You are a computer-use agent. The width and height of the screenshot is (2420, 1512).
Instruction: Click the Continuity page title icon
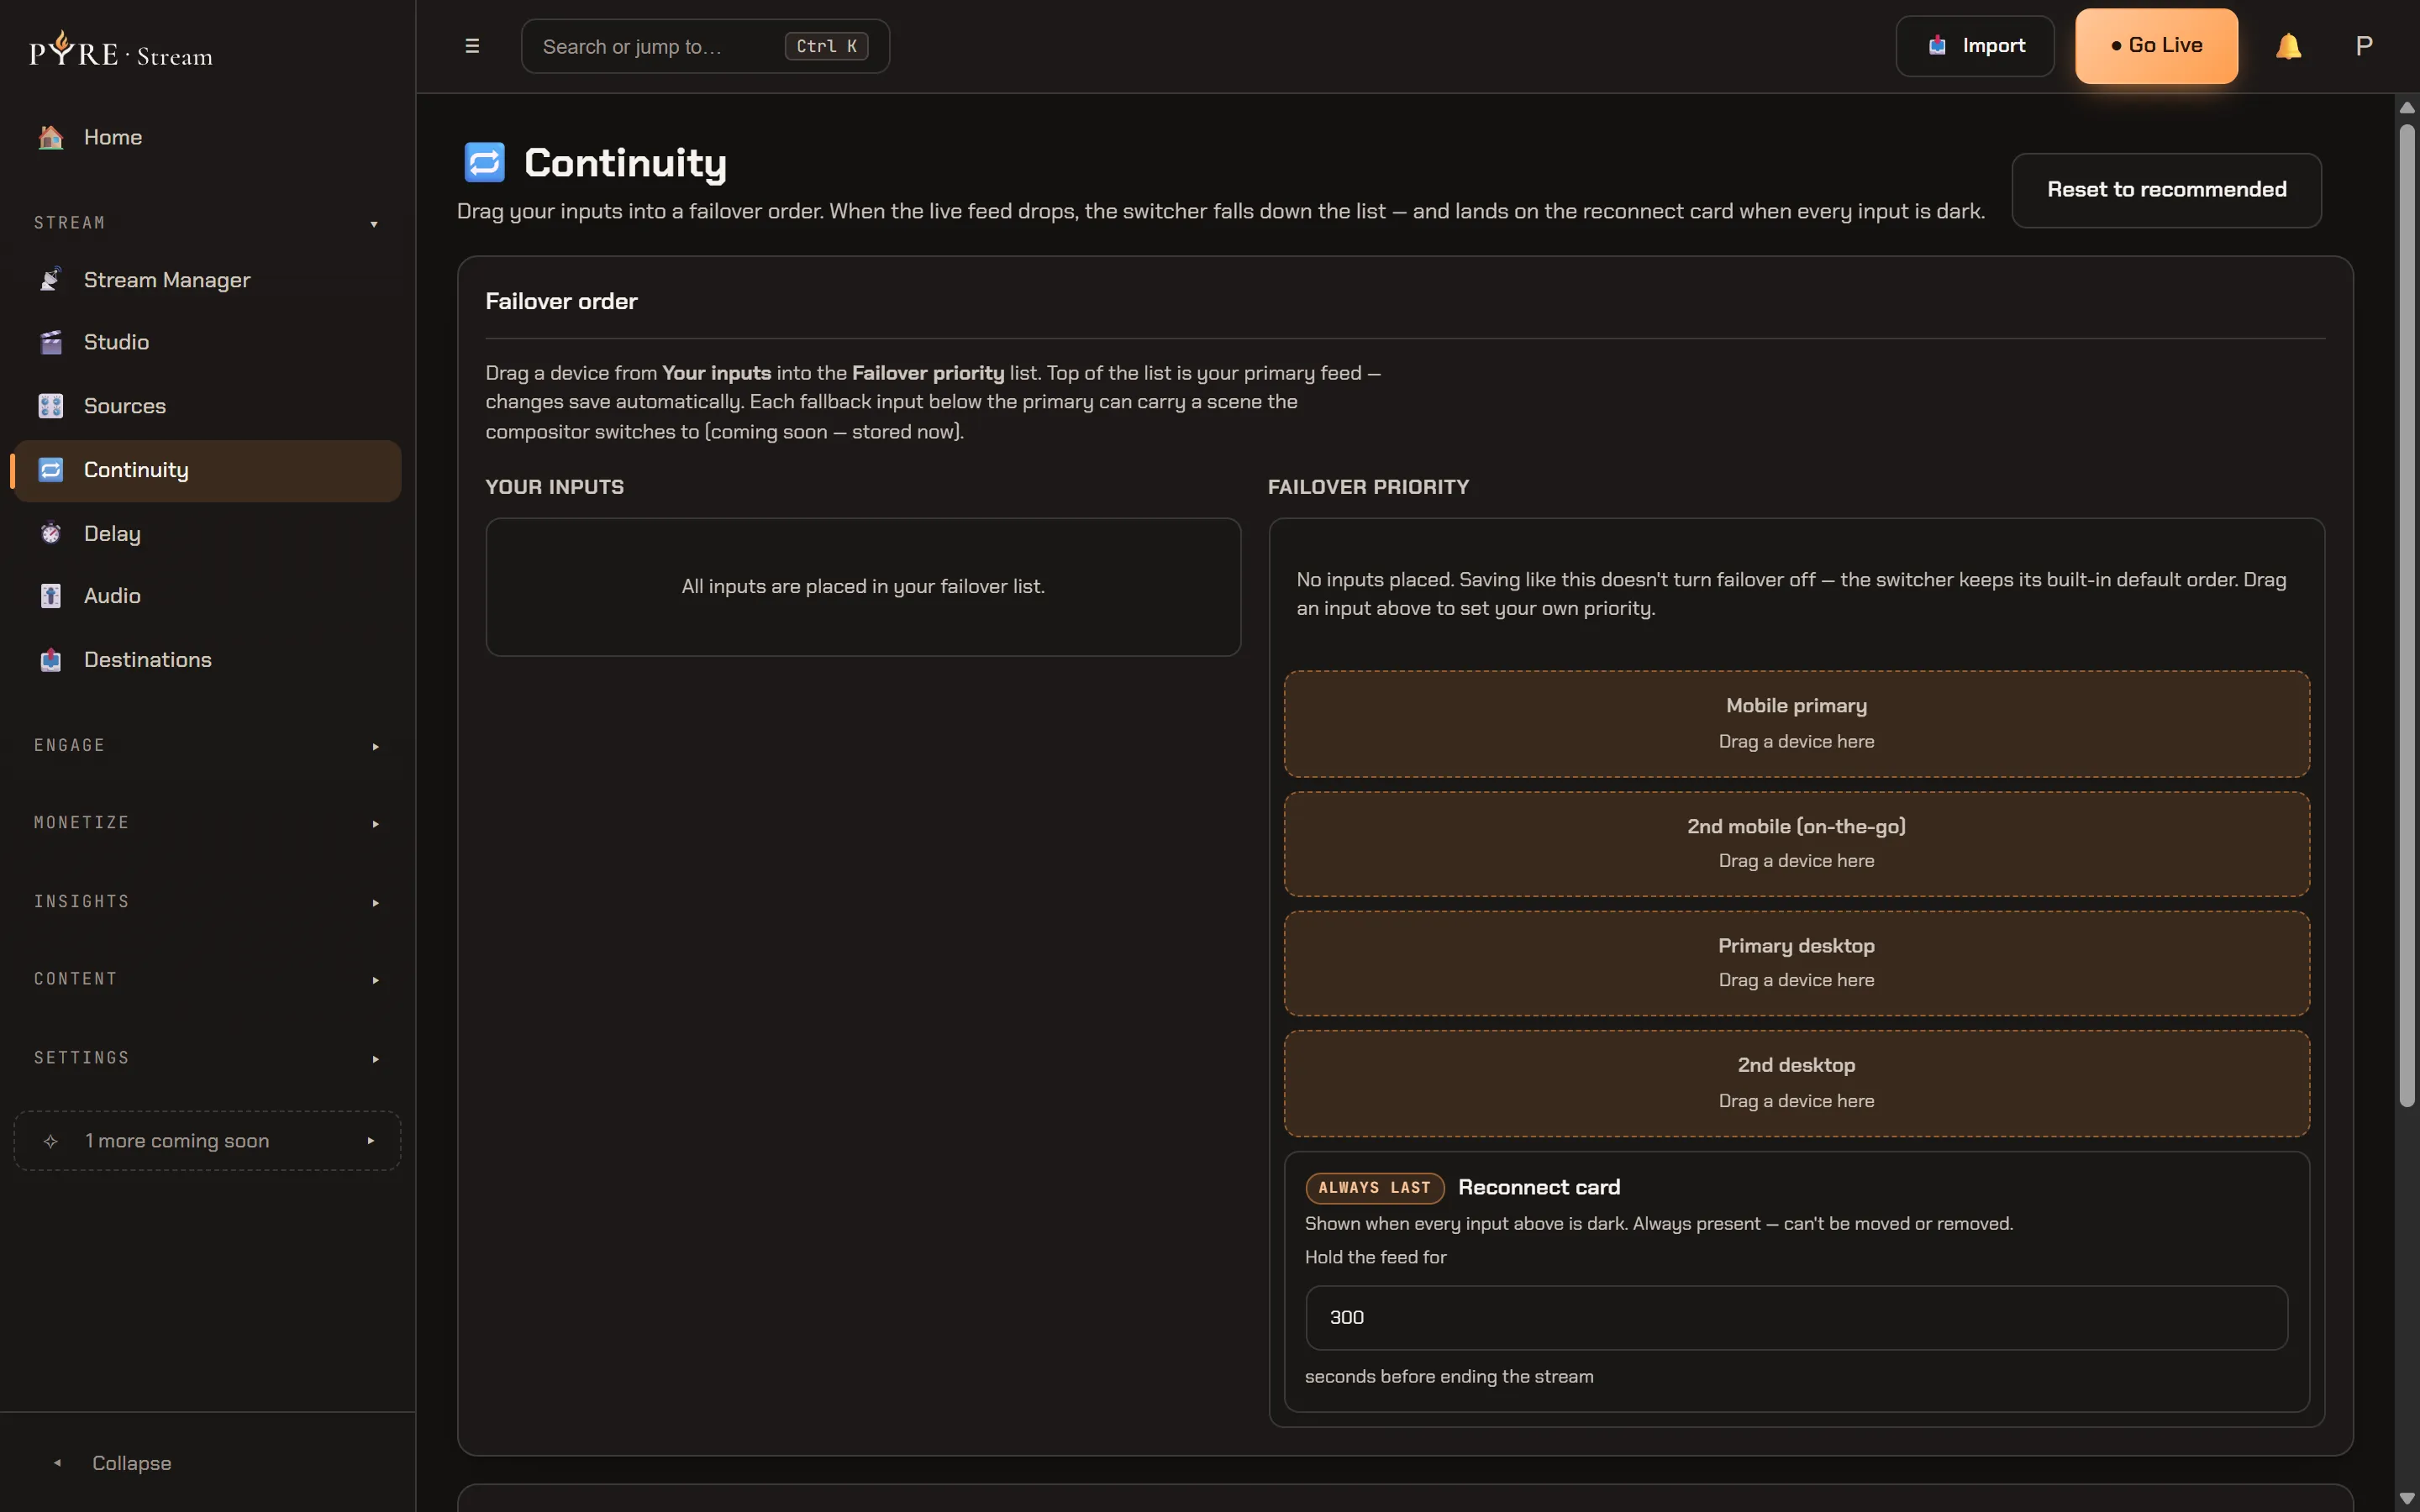click(x=485, y=162)
